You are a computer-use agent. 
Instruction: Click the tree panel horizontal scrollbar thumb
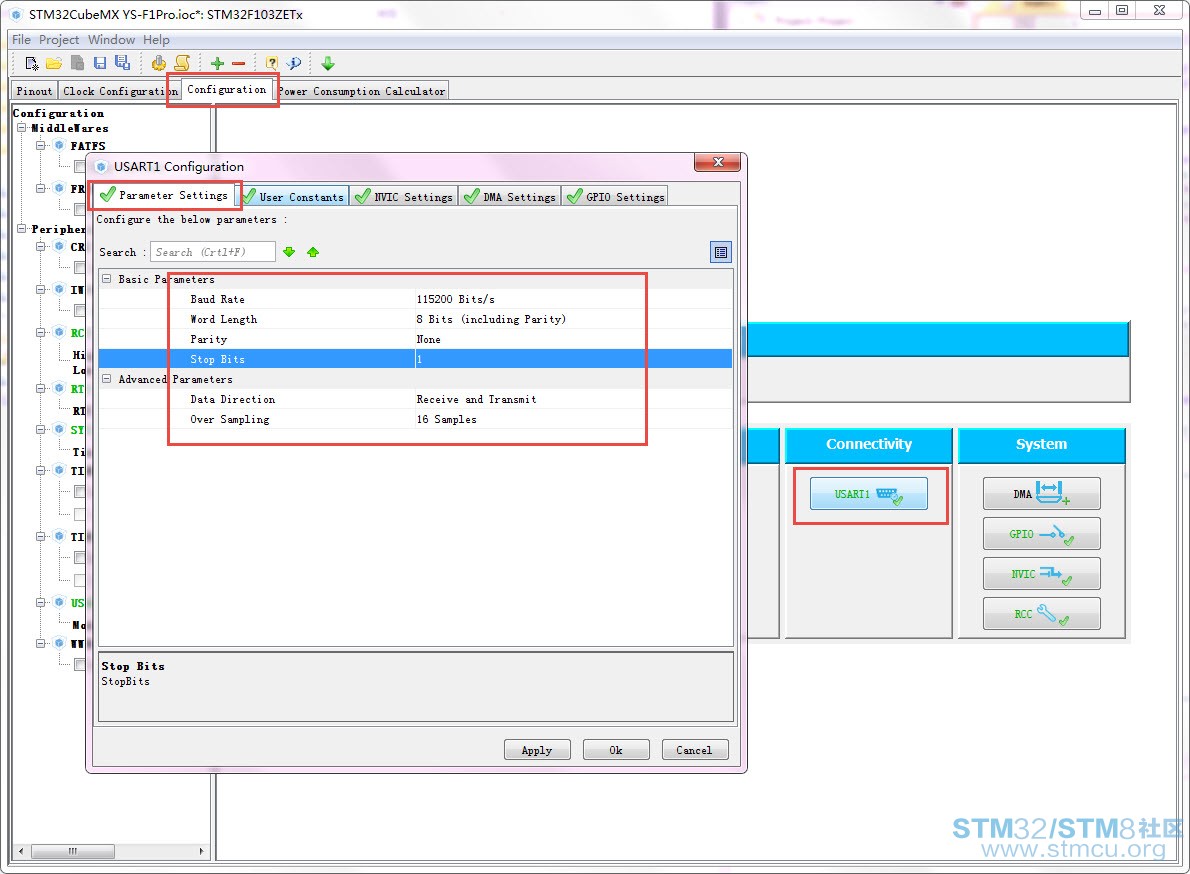click(73, 851)
